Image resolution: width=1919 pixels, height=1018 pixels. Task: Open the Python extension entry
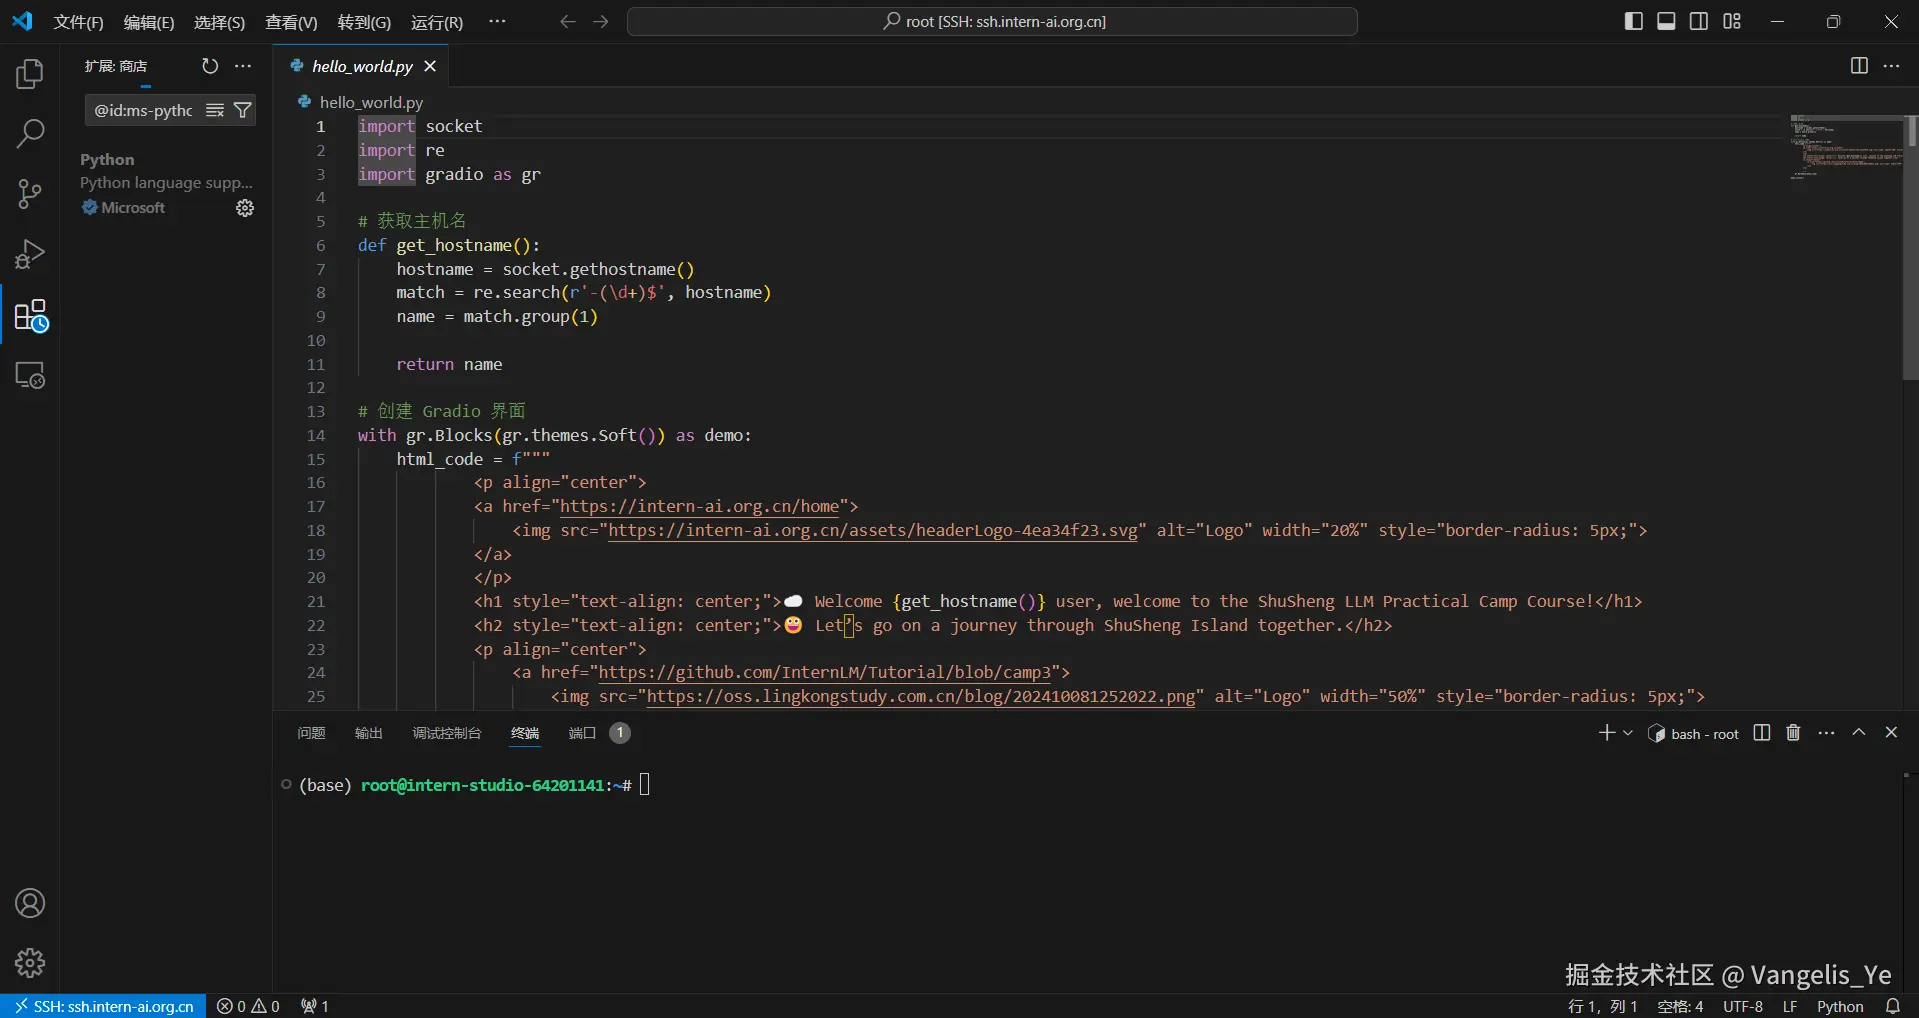(166, 183)
